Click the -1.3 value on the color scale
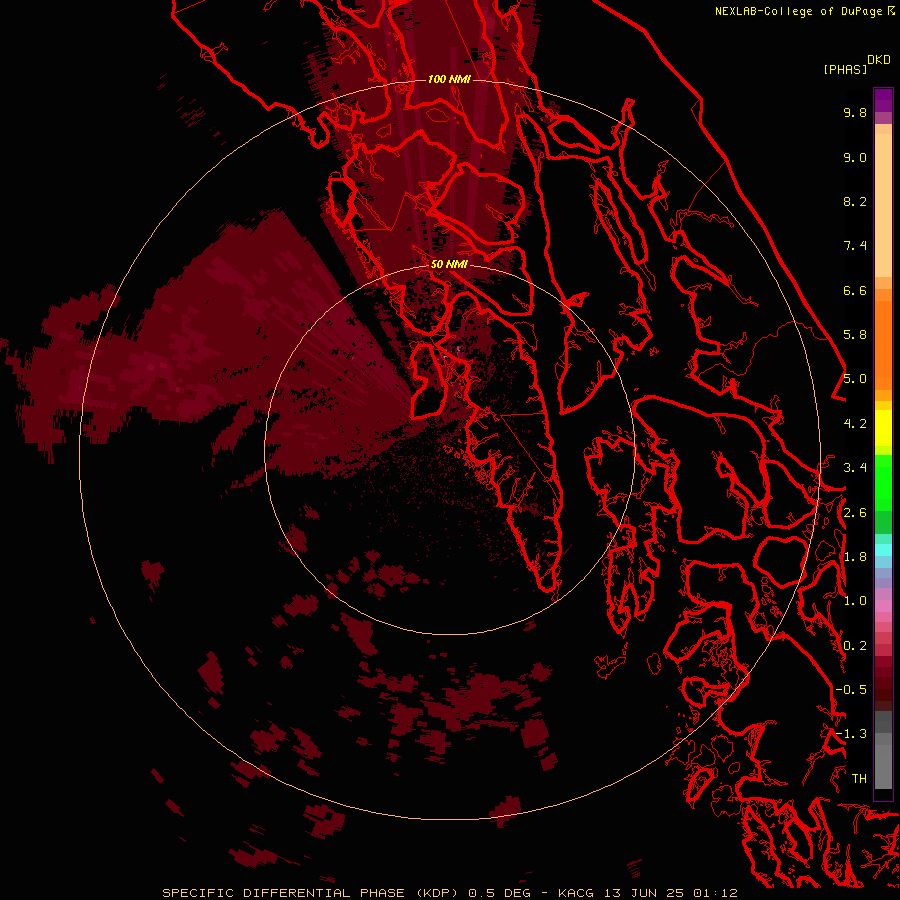The width and height of the screenshot is (900, 900). [851, 734]
